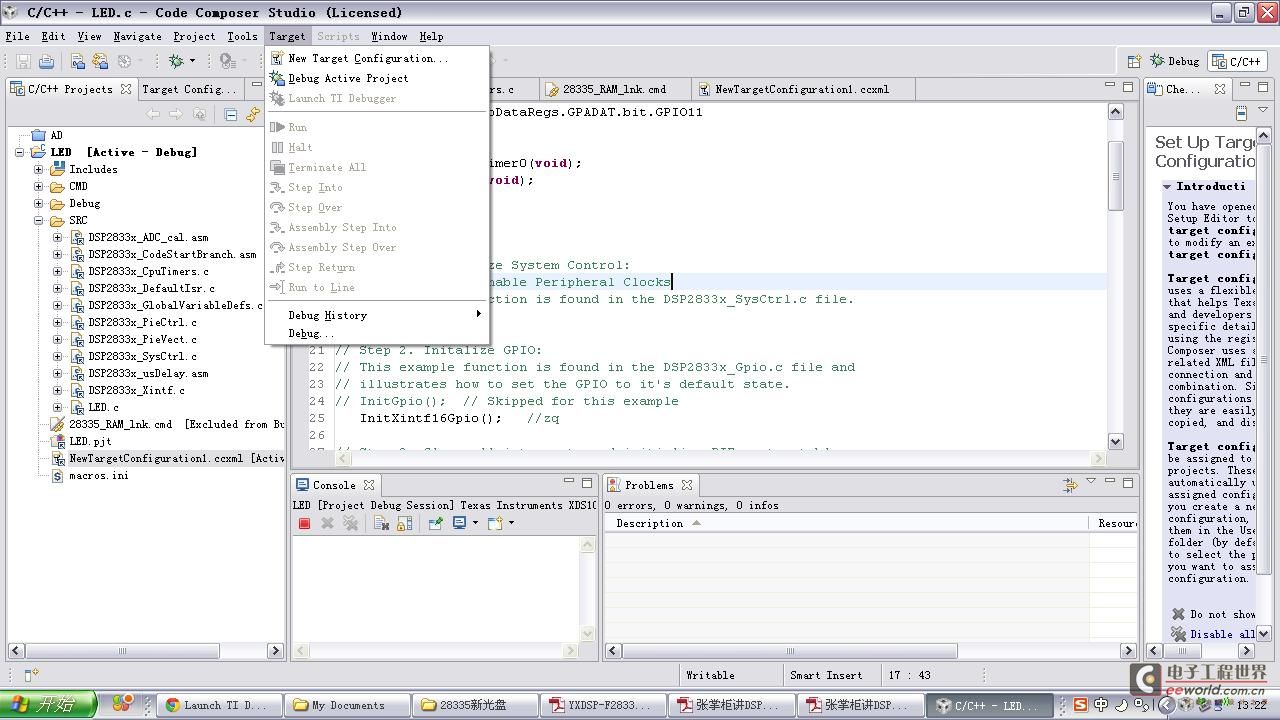1280x720 pixels.
Task: Open the Launch TI D... Chrome taskbar item
Action: (220, 705)
